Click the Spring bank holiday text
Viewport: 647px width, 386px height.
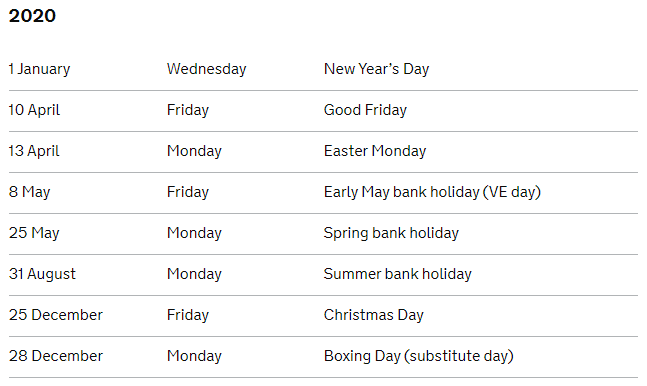click(391, 233)
